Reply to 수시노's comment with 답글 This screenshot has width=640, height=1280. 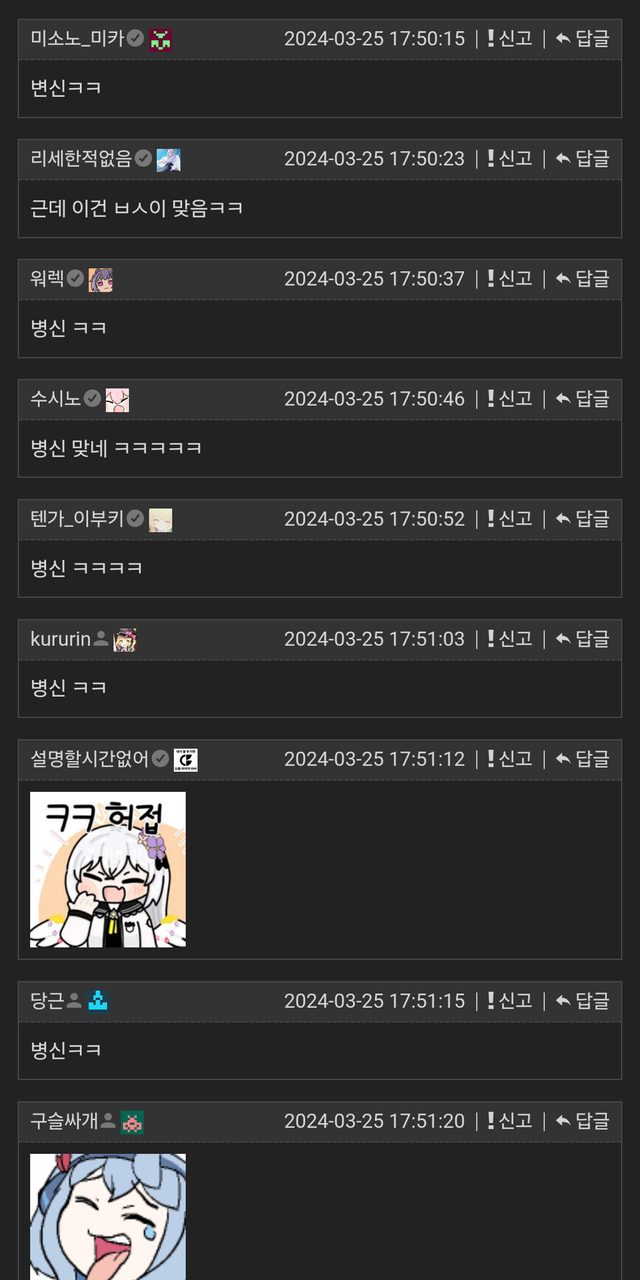(x=583, y=399)
